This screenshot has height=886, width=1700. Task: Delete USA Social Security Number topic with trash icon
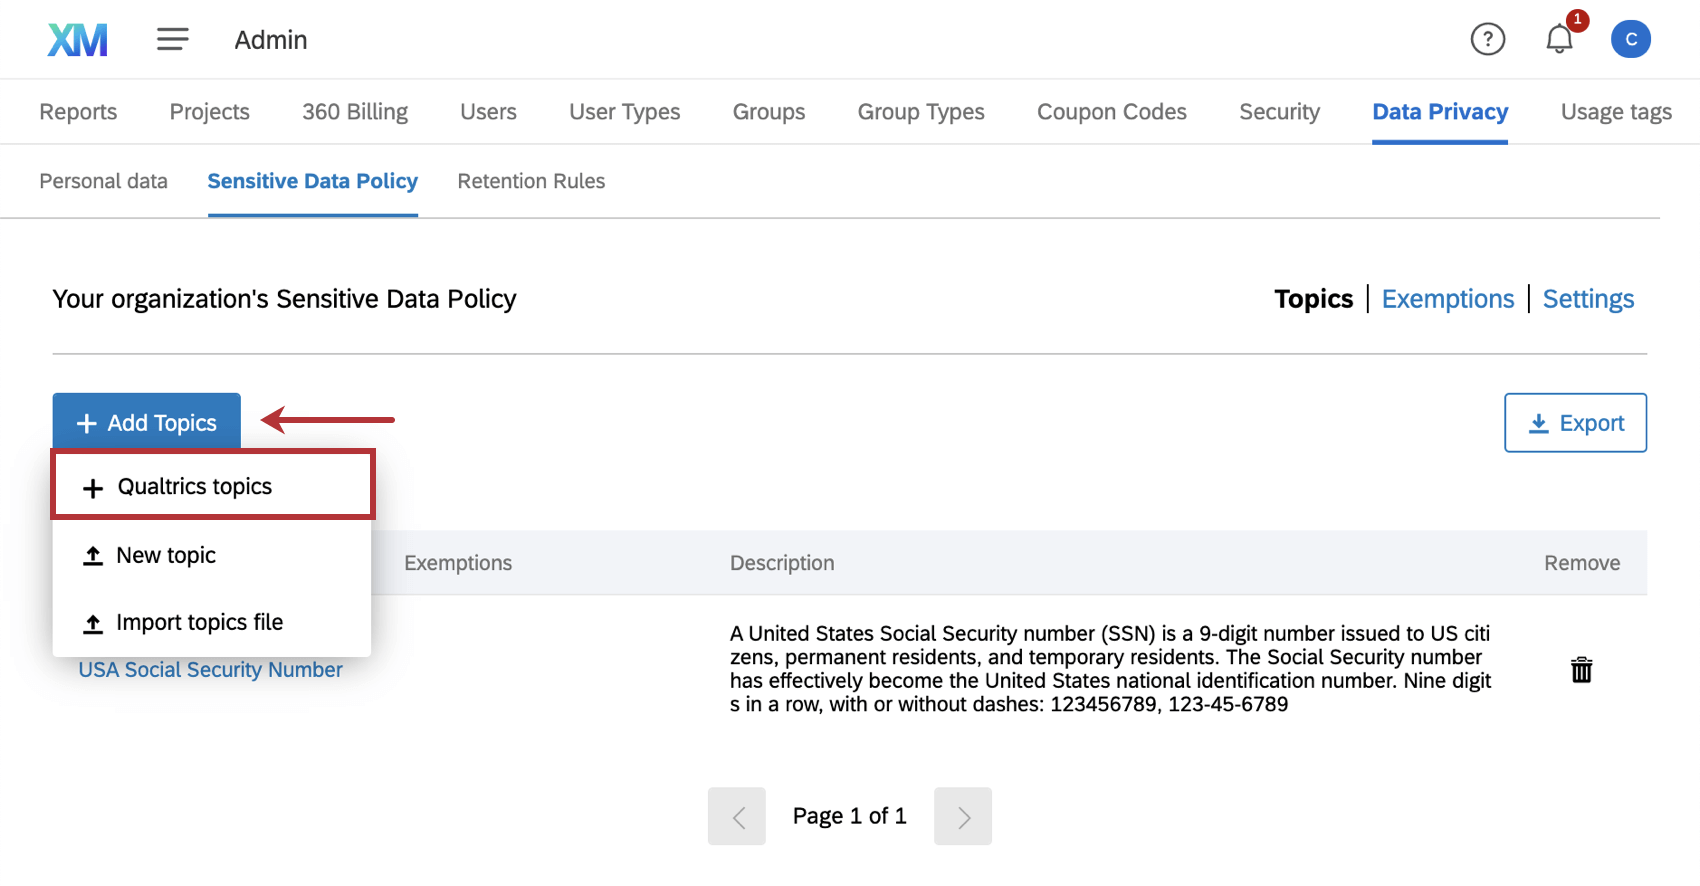[1581, 670]
